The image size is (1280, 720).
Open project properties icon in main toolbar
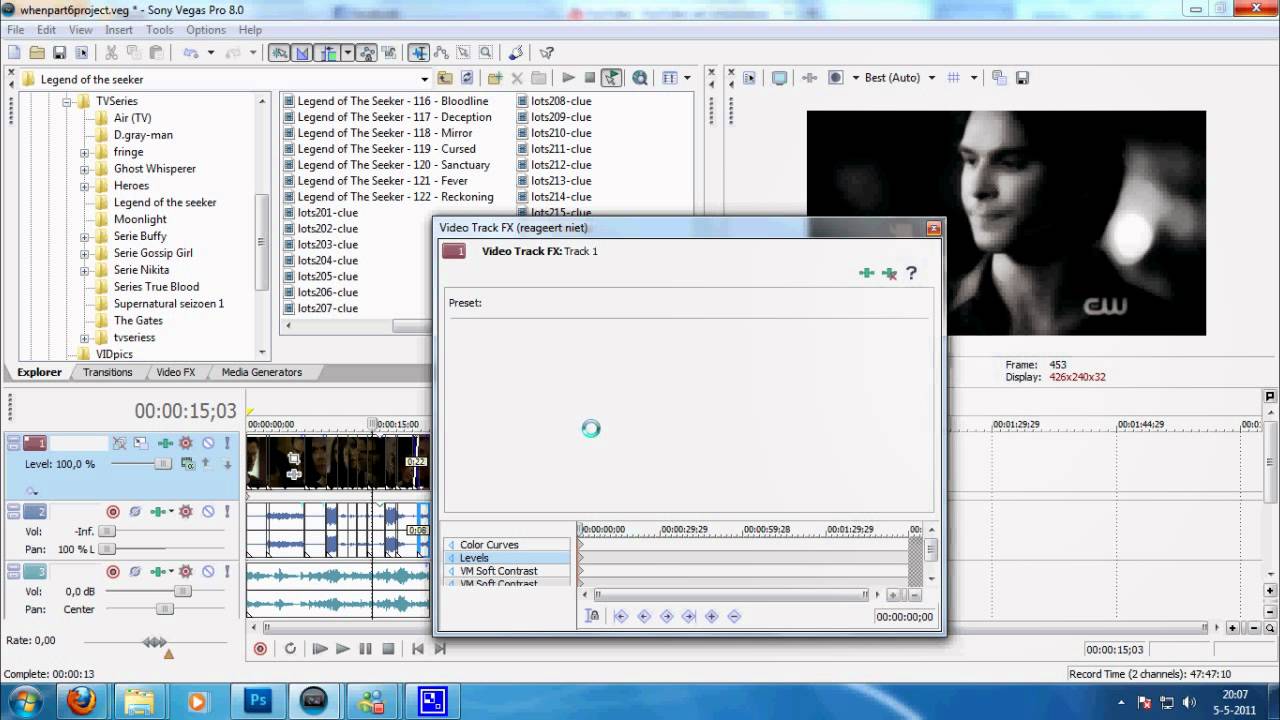(81, 53)
